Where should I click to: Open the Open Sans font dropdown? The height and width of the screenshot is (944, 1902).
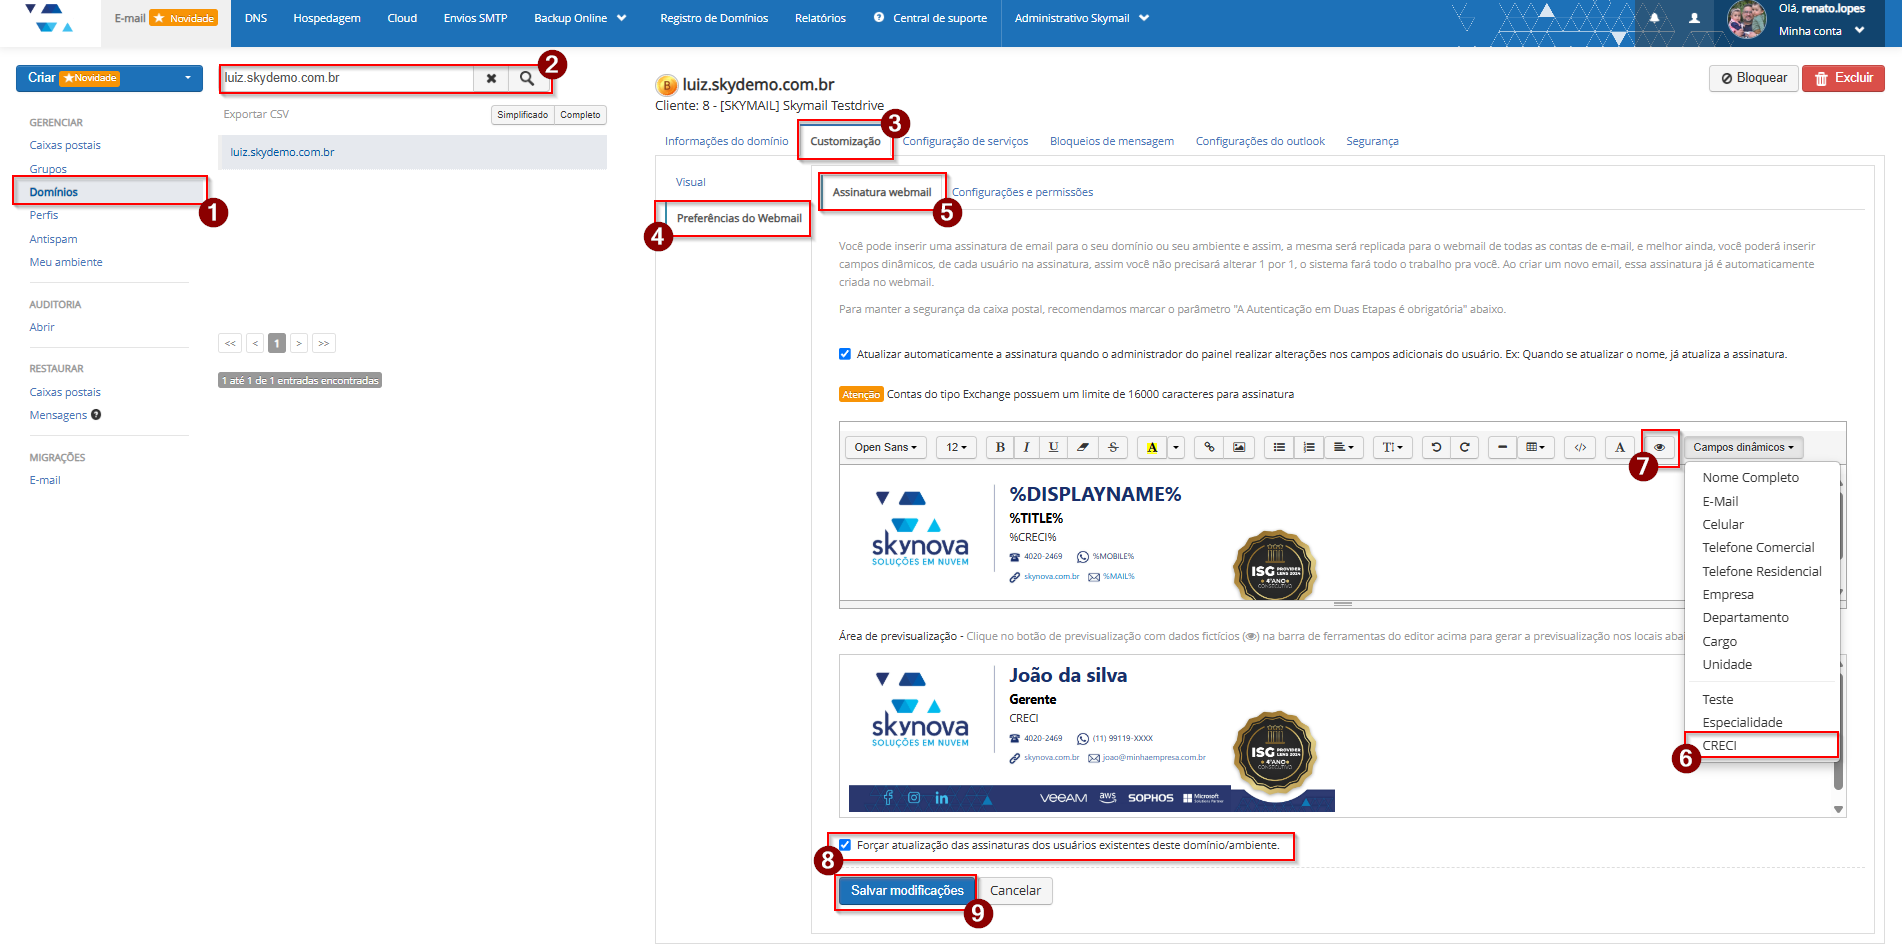pos(885,447)
